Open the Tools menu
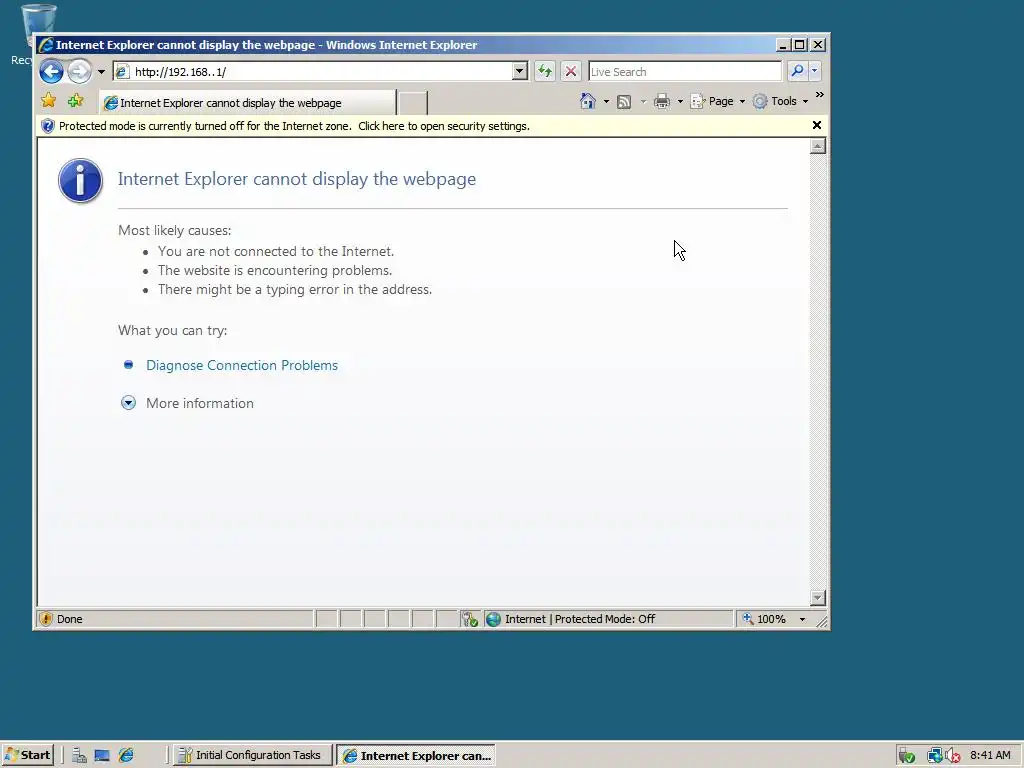Image resolution: width=1024 pixels, height=768 pixels. tap(780, 101)
